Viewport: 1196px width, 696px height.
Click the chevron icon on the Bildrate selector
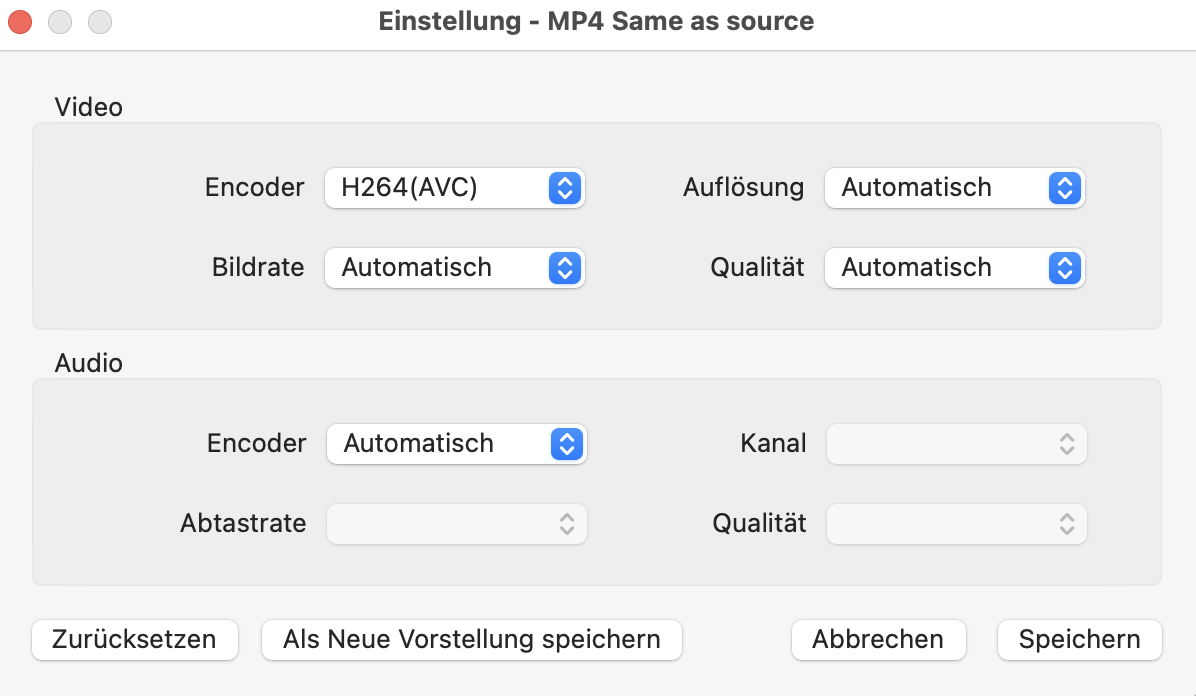pyautogui.click(x=566, y=267)
